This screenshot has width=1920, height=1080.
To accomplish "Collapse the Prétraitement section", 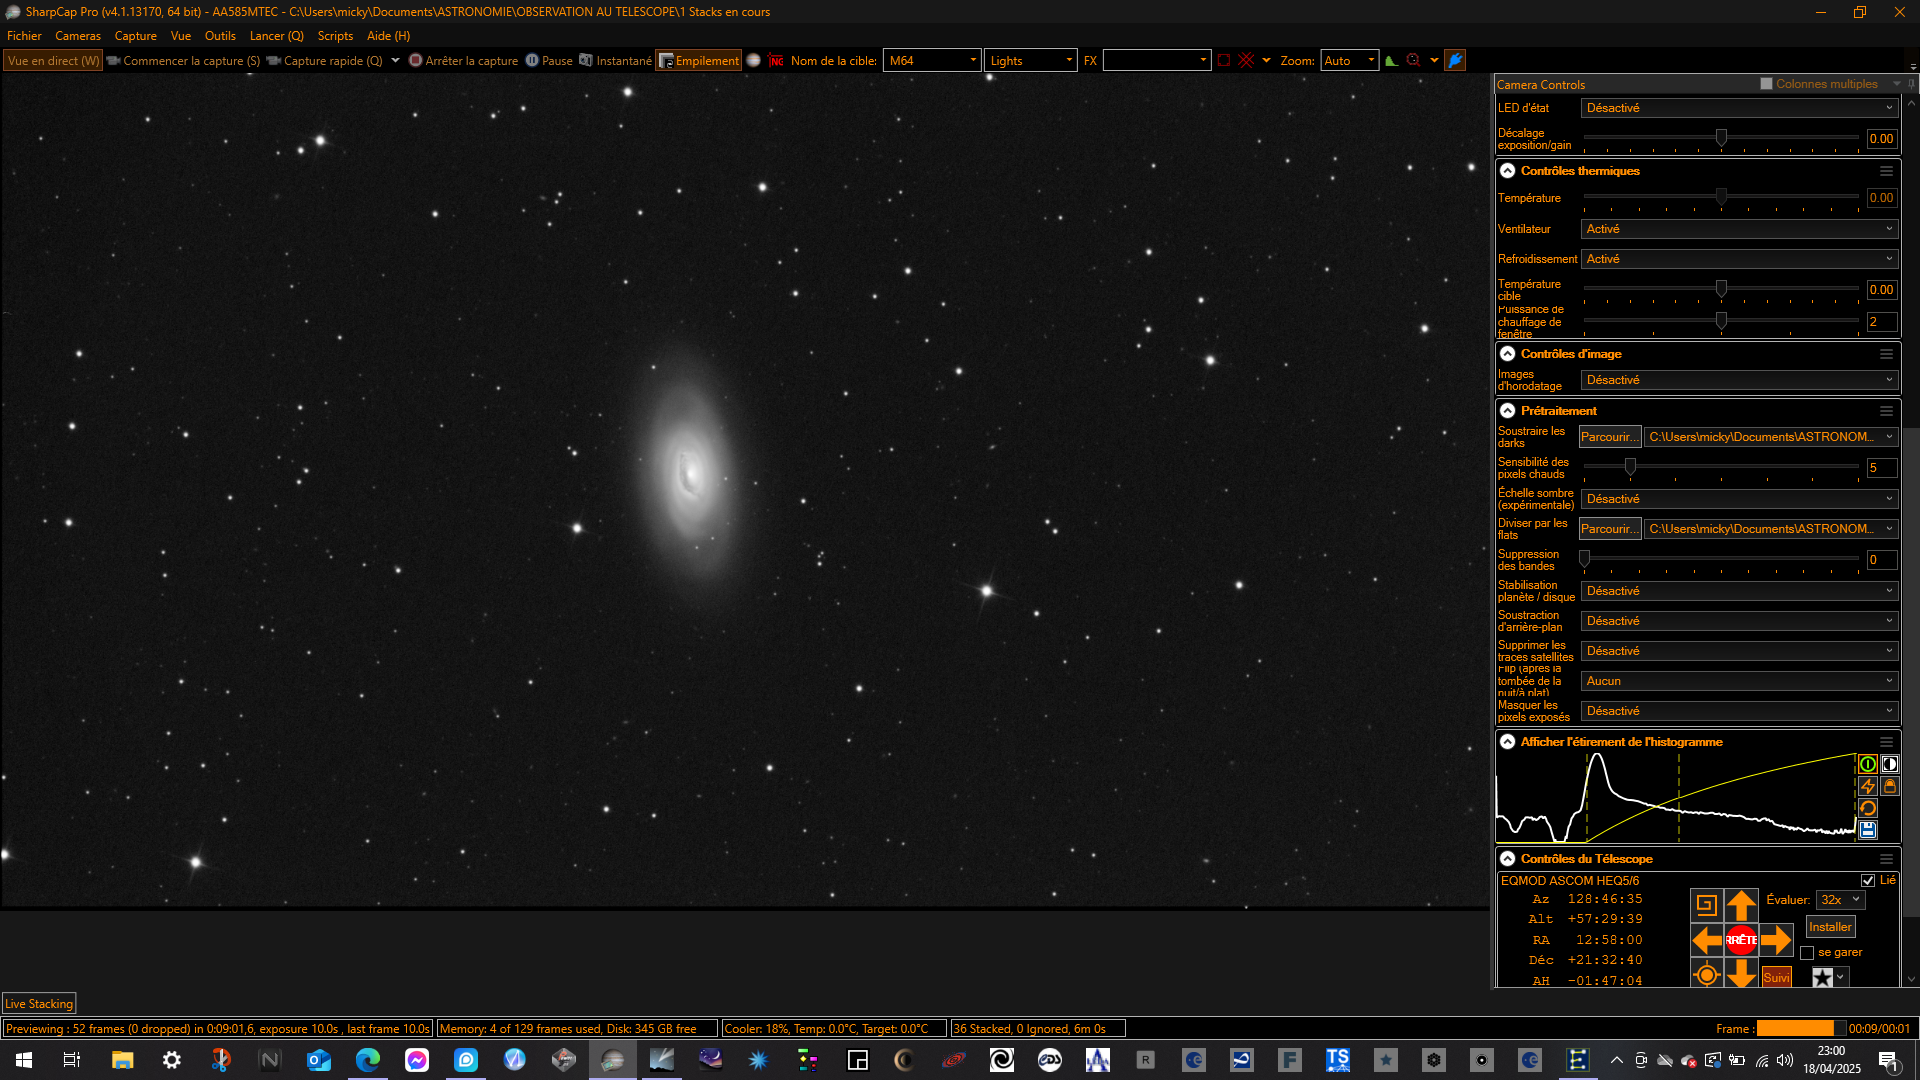I will pos(1507,411).
